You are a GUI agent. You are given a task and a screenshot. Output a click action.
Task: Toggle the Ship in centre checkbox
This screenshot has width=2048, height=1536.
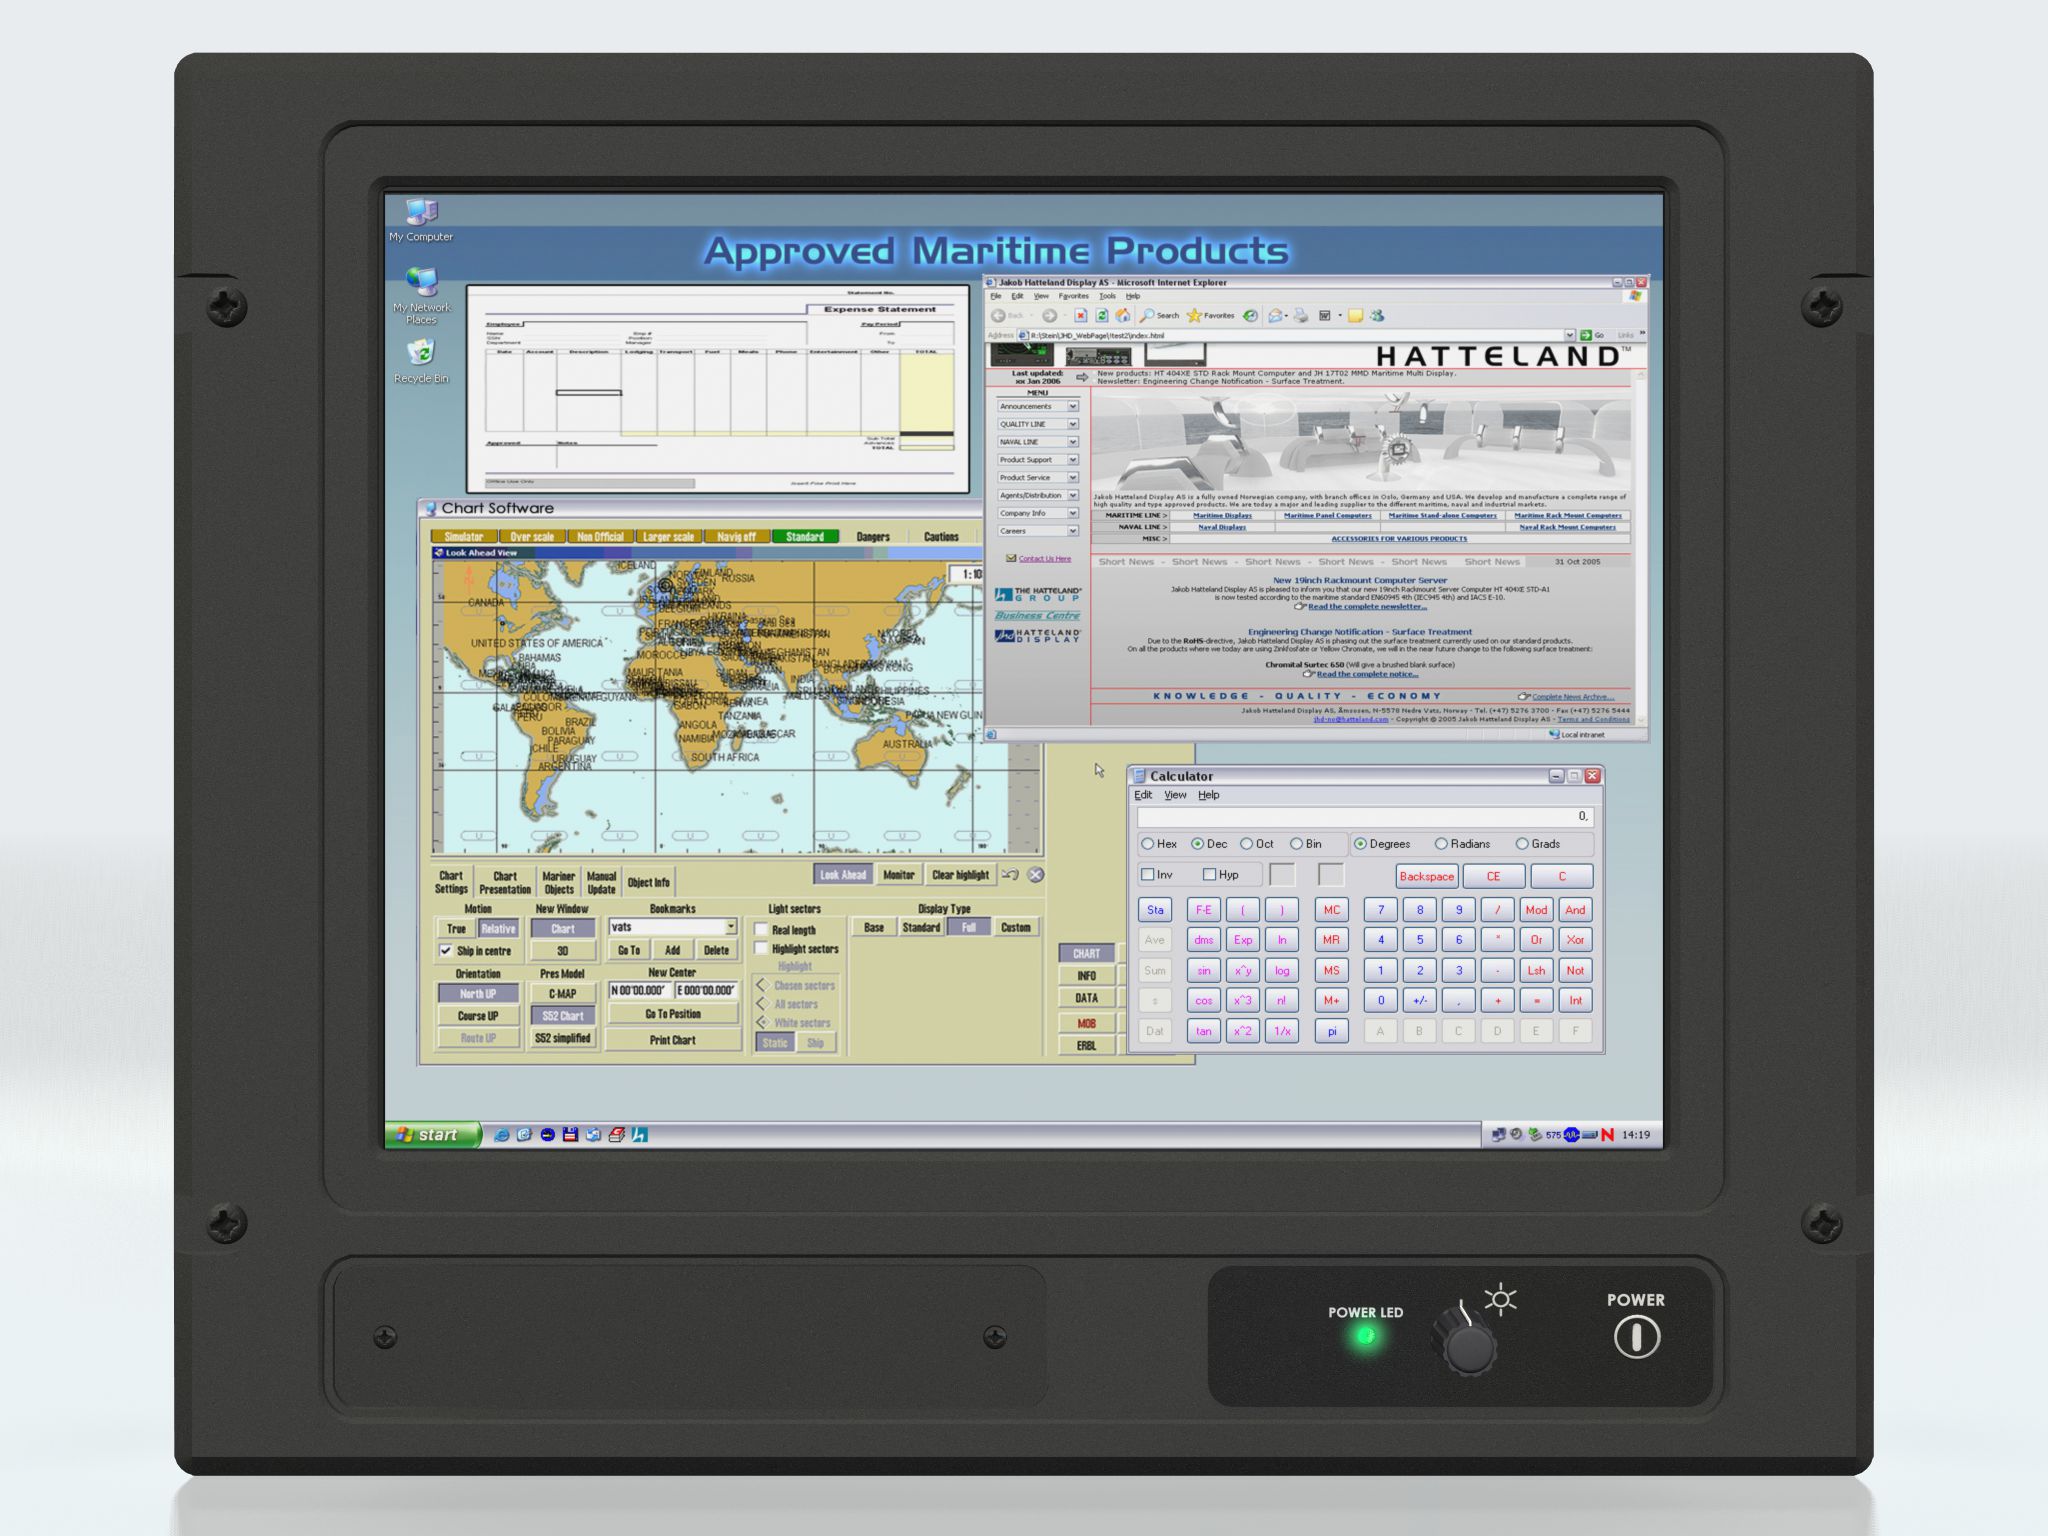446,951
